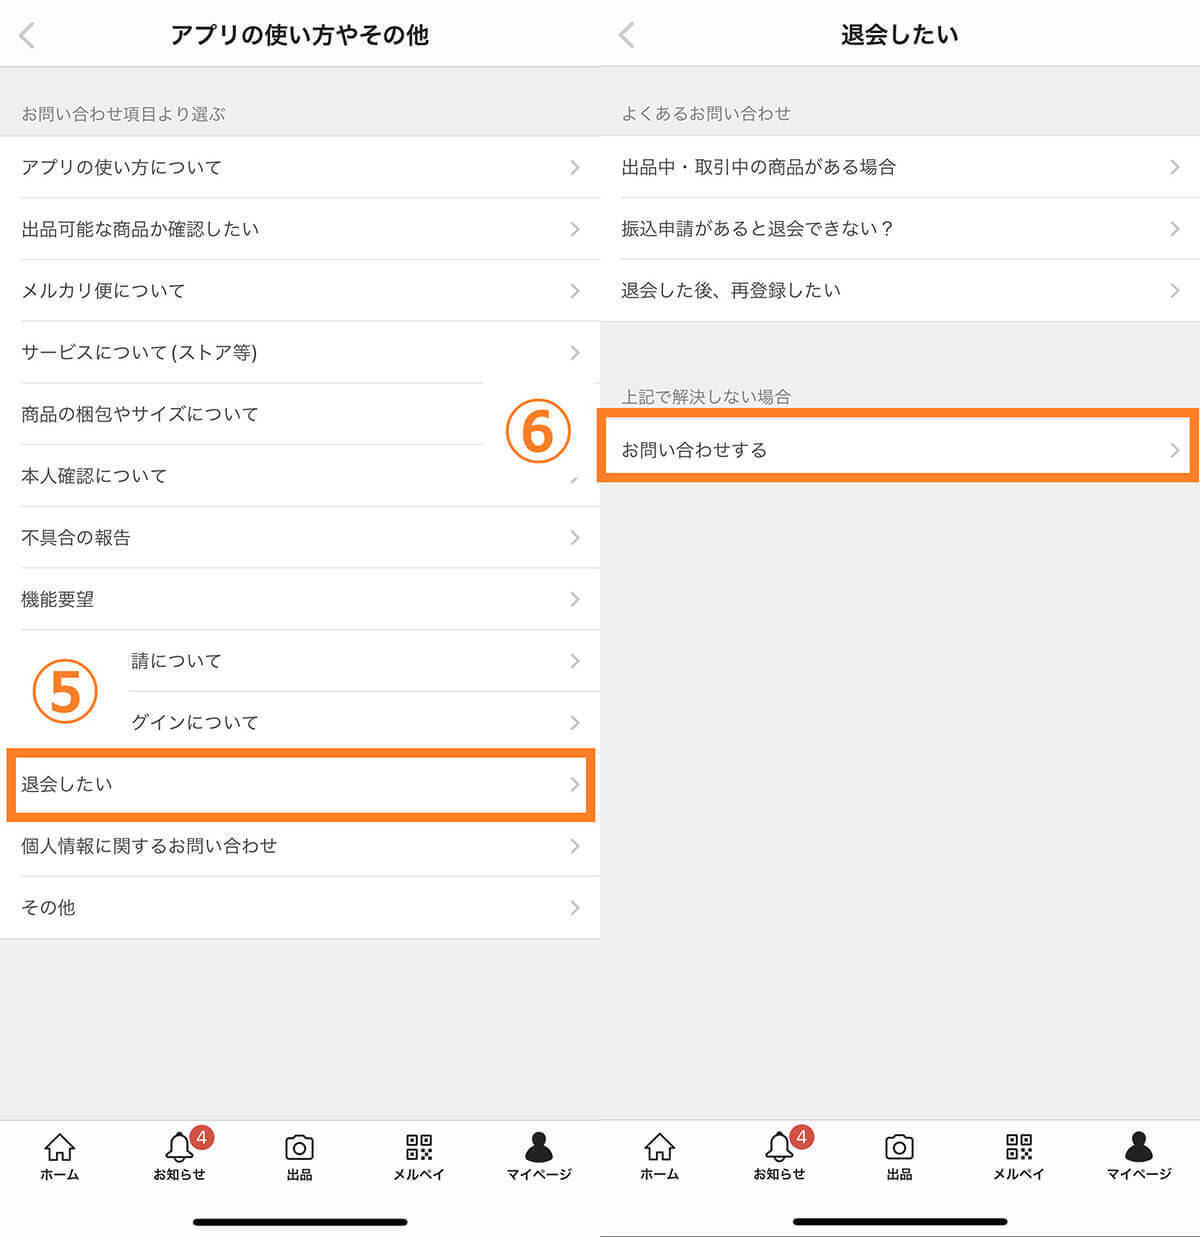This screenshot has height=1237, width=1200.
Task: Tap メルペイ QR icon in left screen
Action: (419, 1155)
